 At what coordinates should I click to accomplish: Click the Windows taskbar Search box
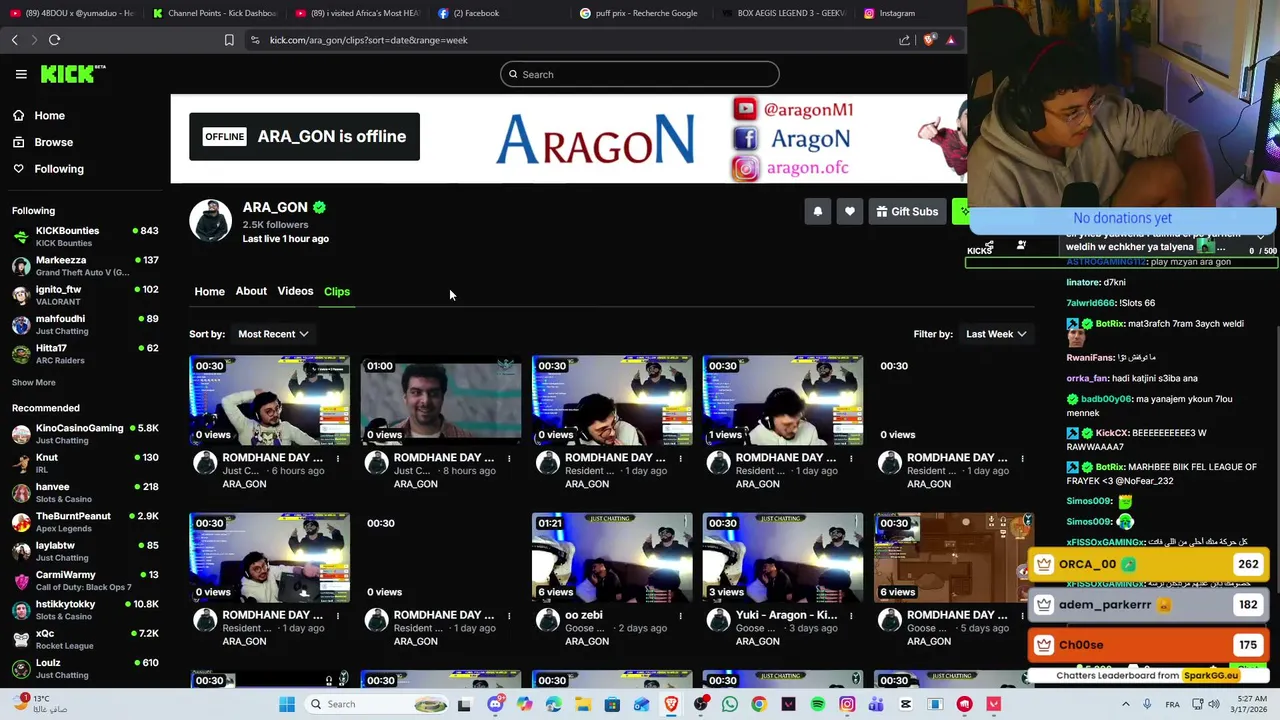378,704
